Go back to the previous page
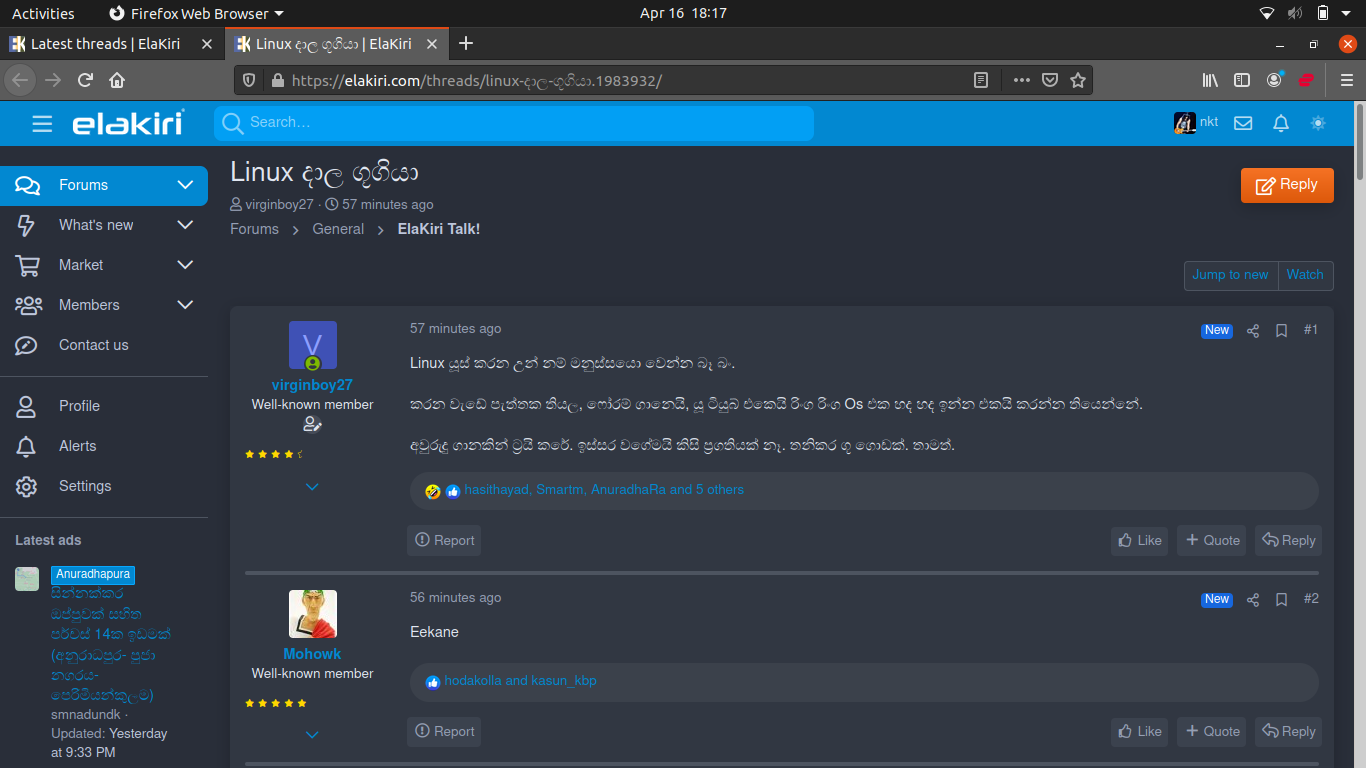 coord(21,80)
